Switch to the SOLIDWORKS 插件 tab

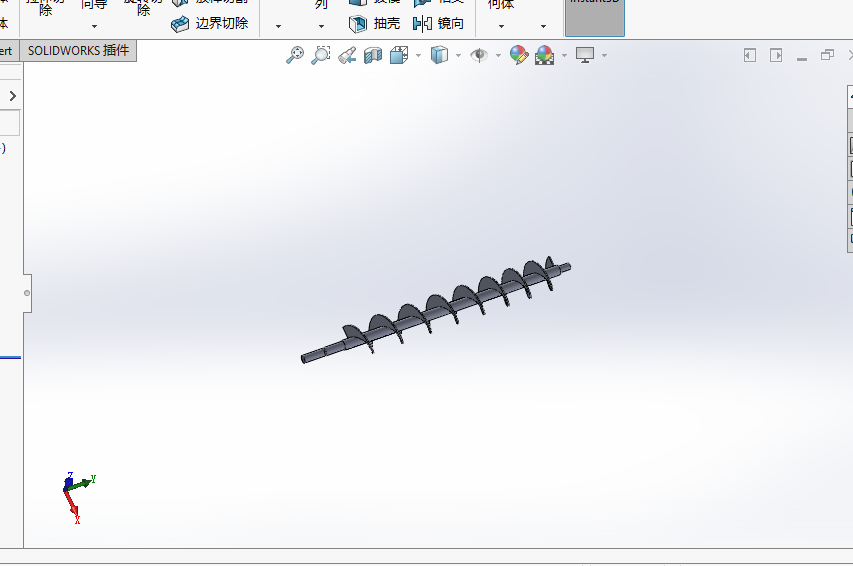coord(78,50)
